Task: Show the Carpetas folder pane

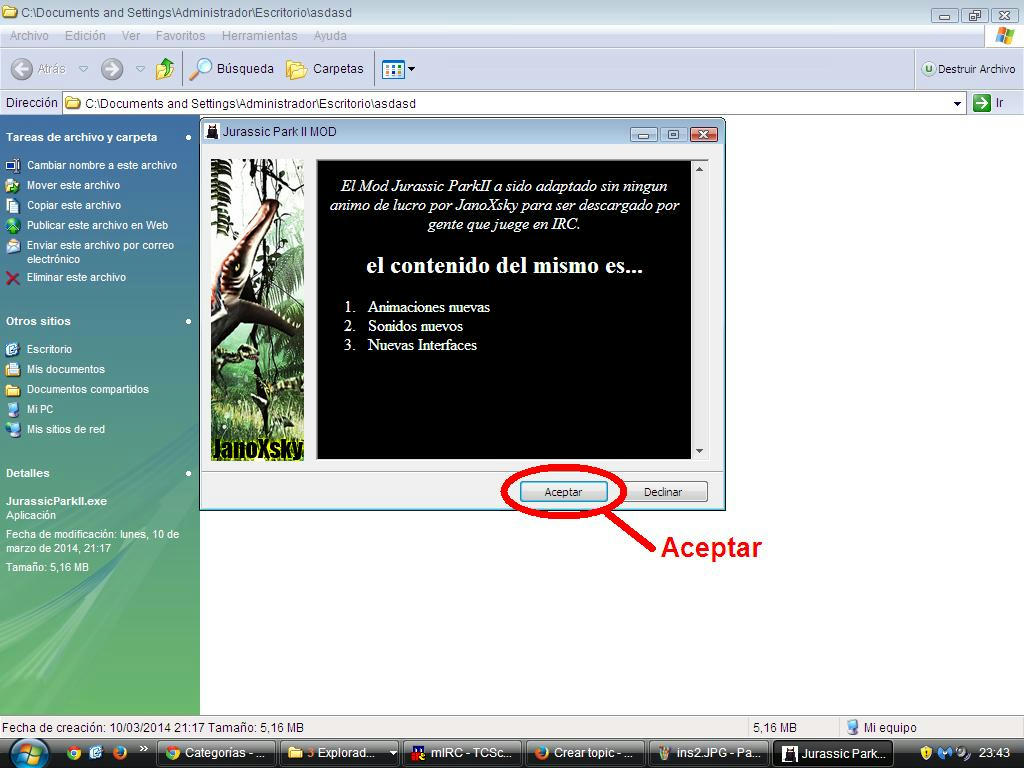Action: (325, 69)
